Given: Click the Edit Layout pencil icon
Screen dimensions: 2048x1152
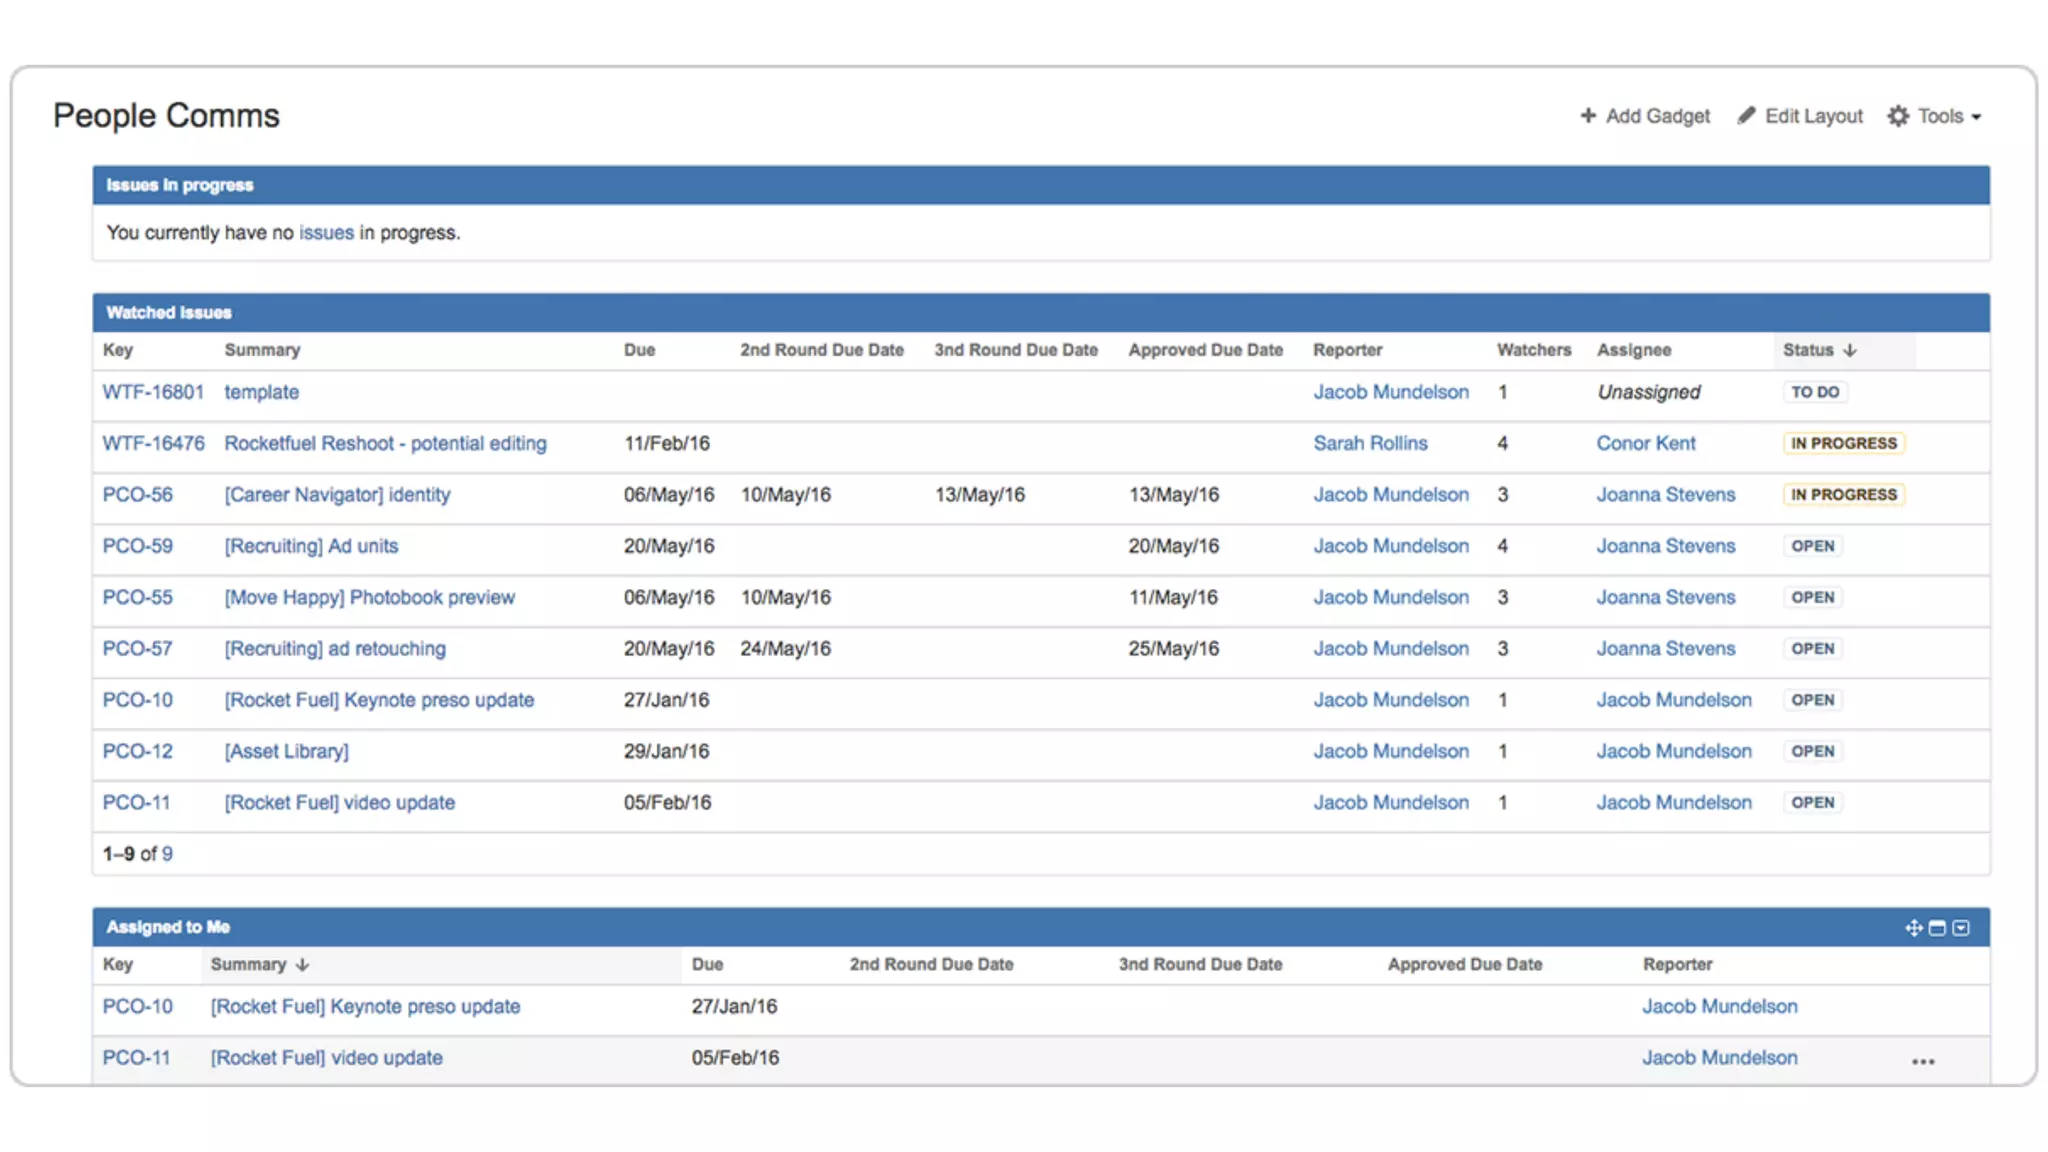Looking at the screenshot, I should click(x=1746, y=116).
